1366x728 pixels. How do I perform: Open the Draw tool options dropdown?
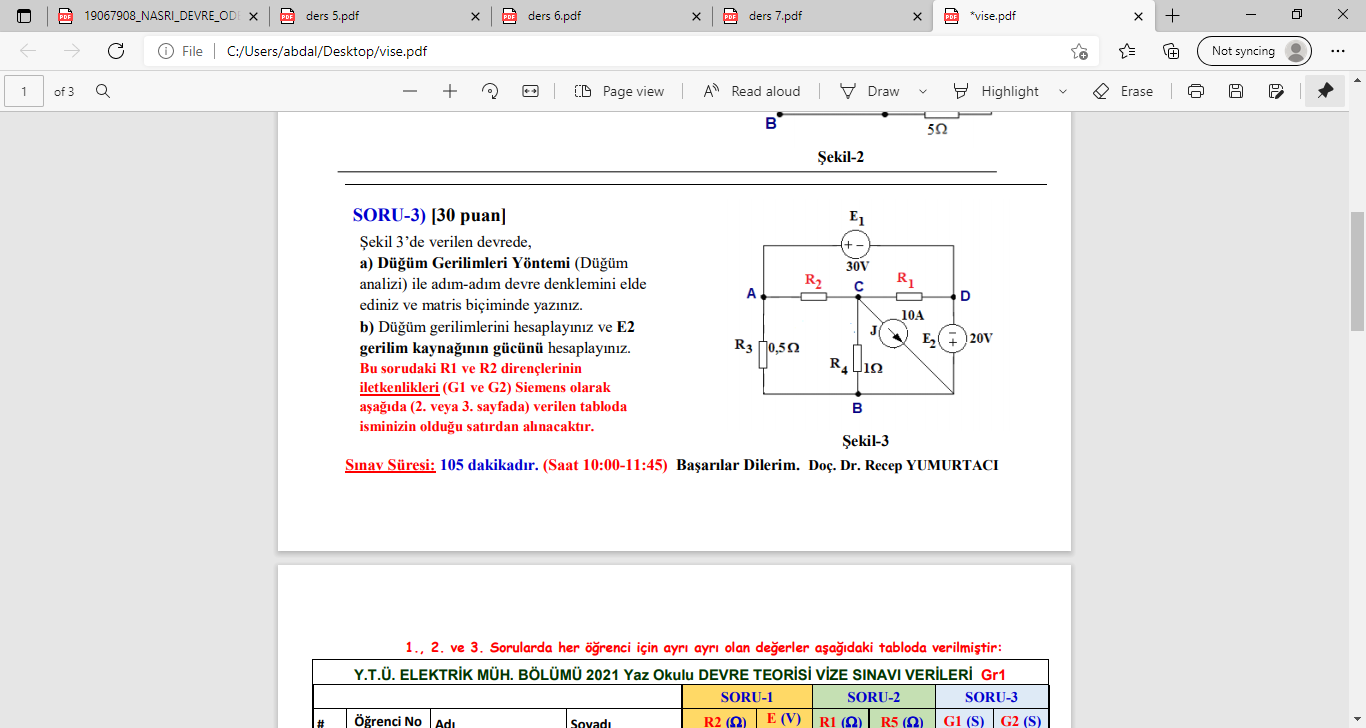922,90
